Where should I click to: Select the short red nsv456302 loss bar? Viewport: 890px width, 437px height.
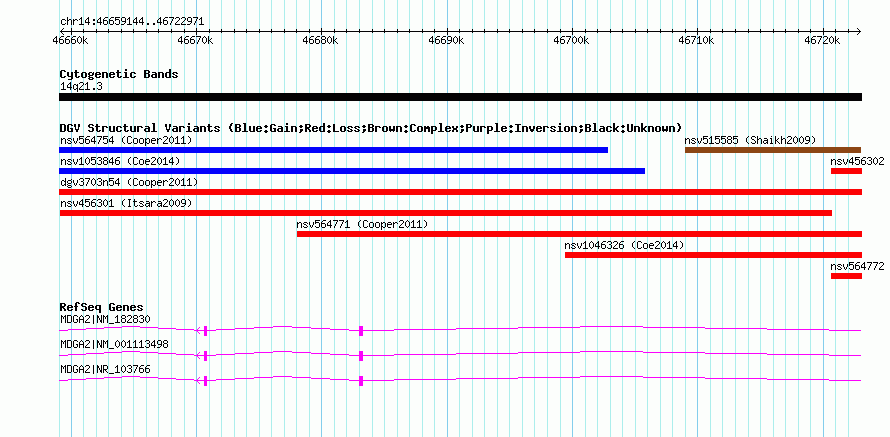[846, 171]
